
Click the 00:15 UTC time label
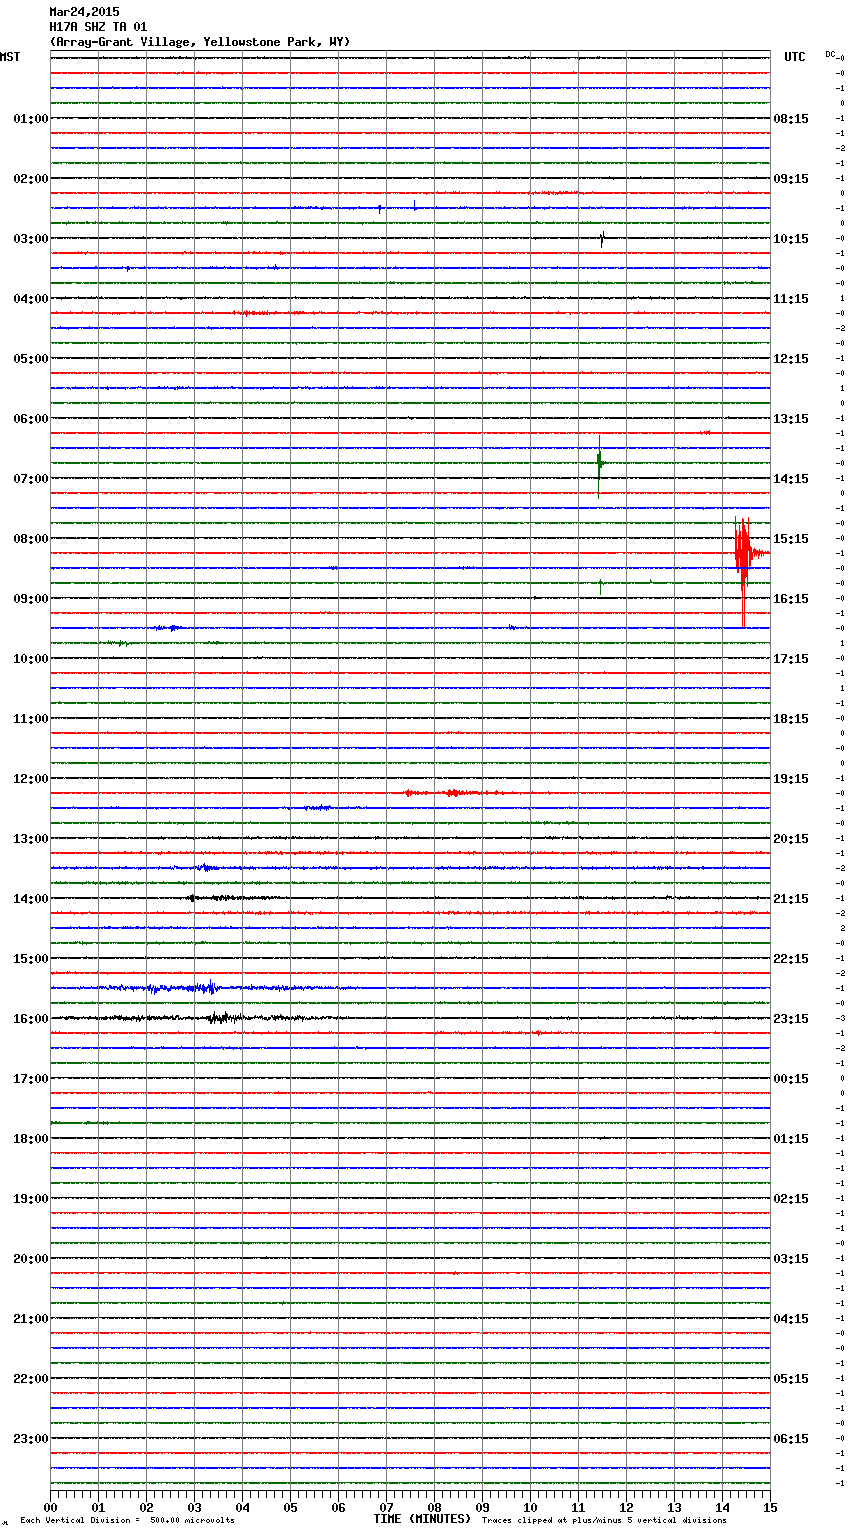pyautogui.click(x=791, y=1079)
